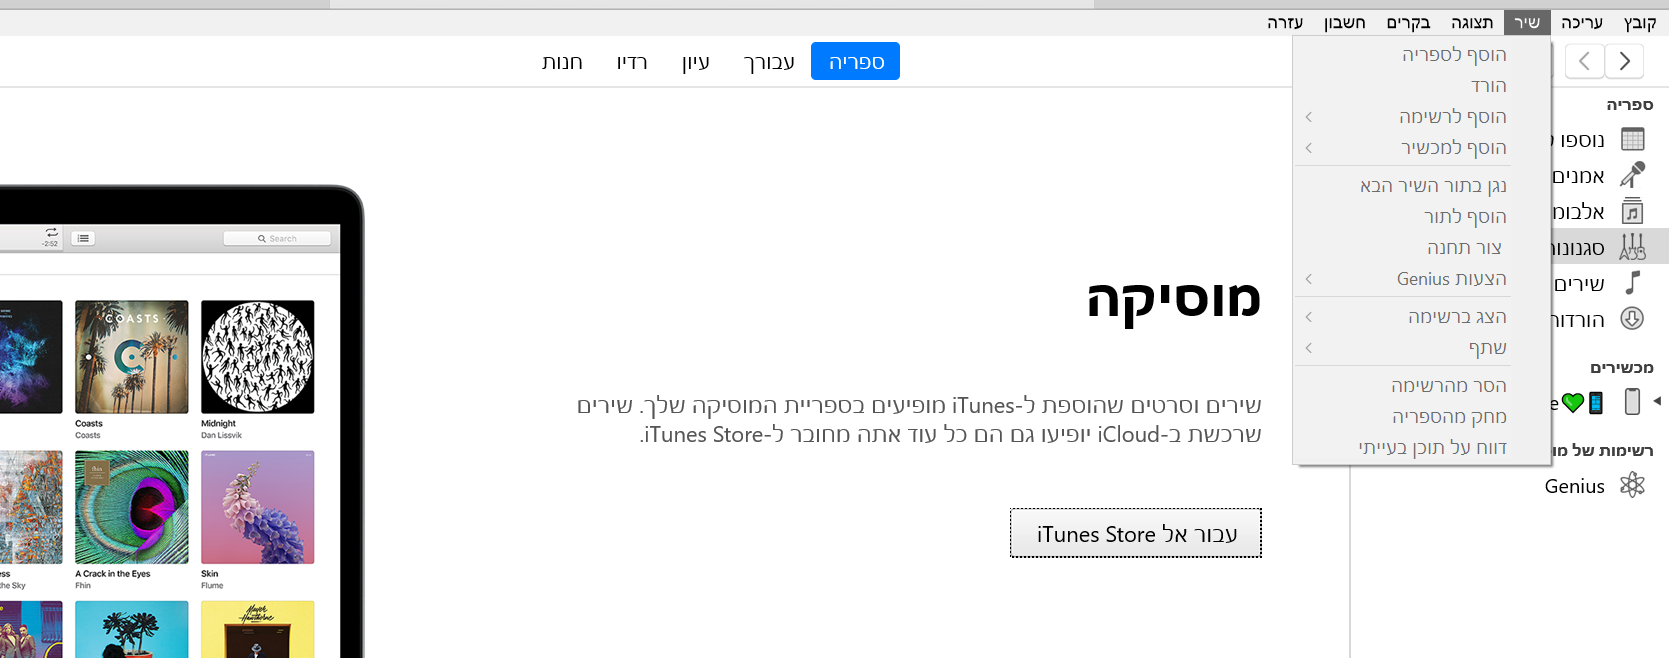Screen dimensions: 1669x658
Task: Go back with the left chevron button
Action: [1584, 61]
